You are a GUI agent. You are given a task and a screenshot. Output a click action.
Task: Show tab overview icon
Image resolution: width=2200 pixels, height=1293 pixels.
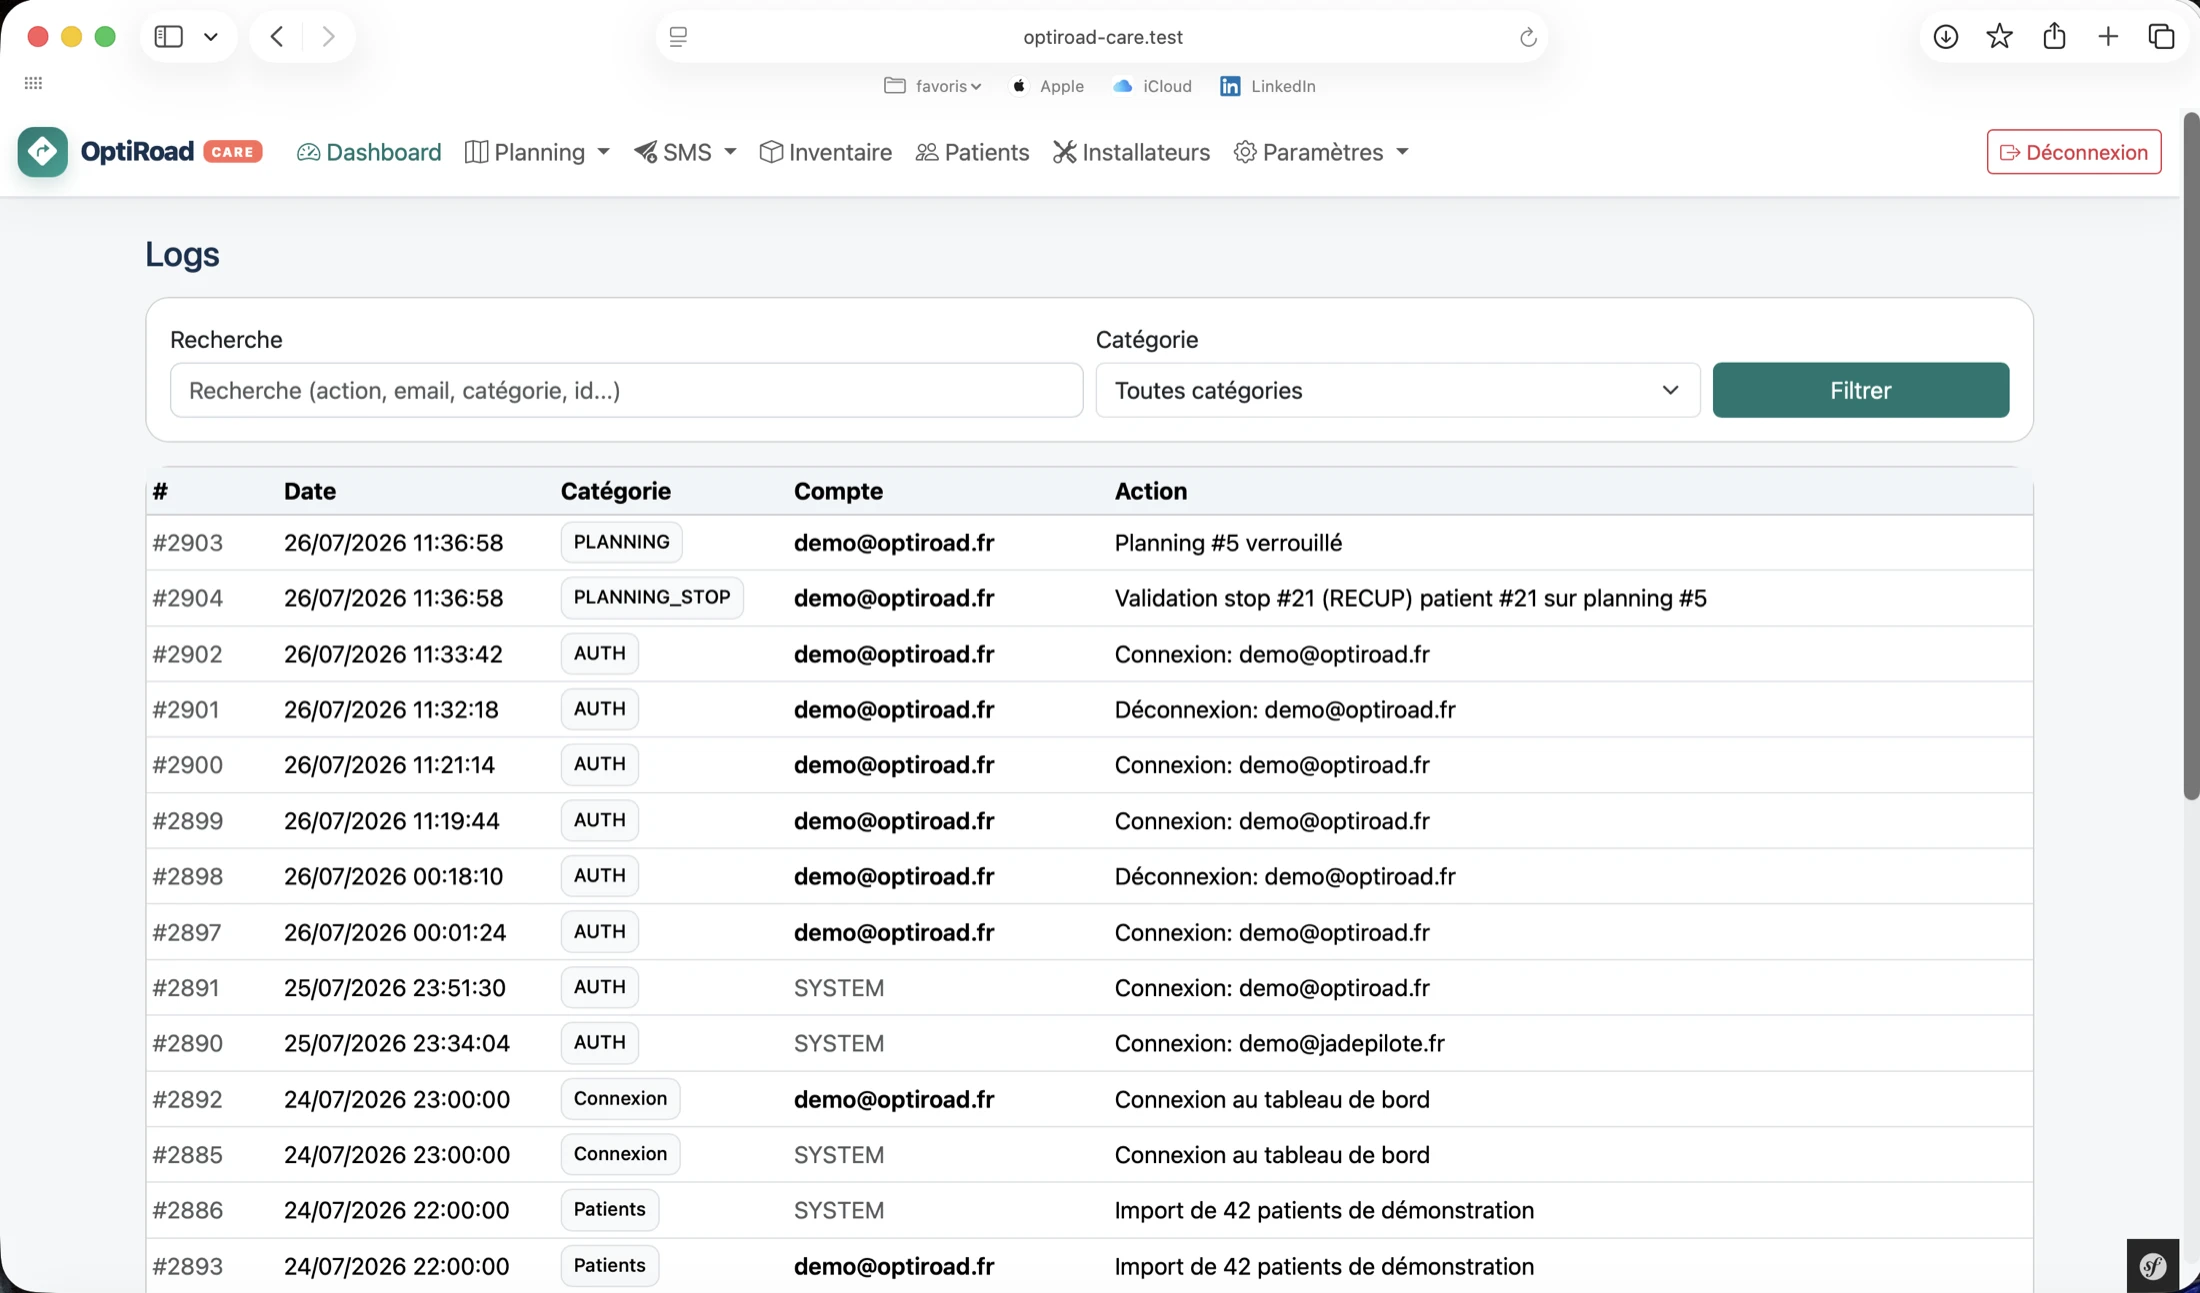coord(2161,37)
